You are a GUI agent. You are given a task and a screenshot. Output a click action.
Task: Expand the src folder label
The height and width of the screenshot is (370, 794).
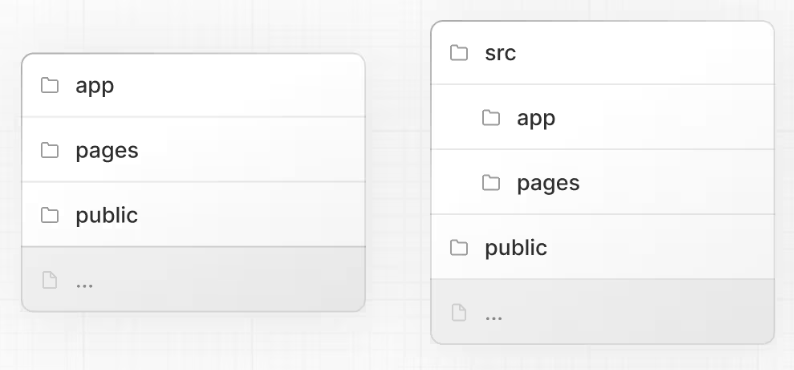[x=500, y=53]
